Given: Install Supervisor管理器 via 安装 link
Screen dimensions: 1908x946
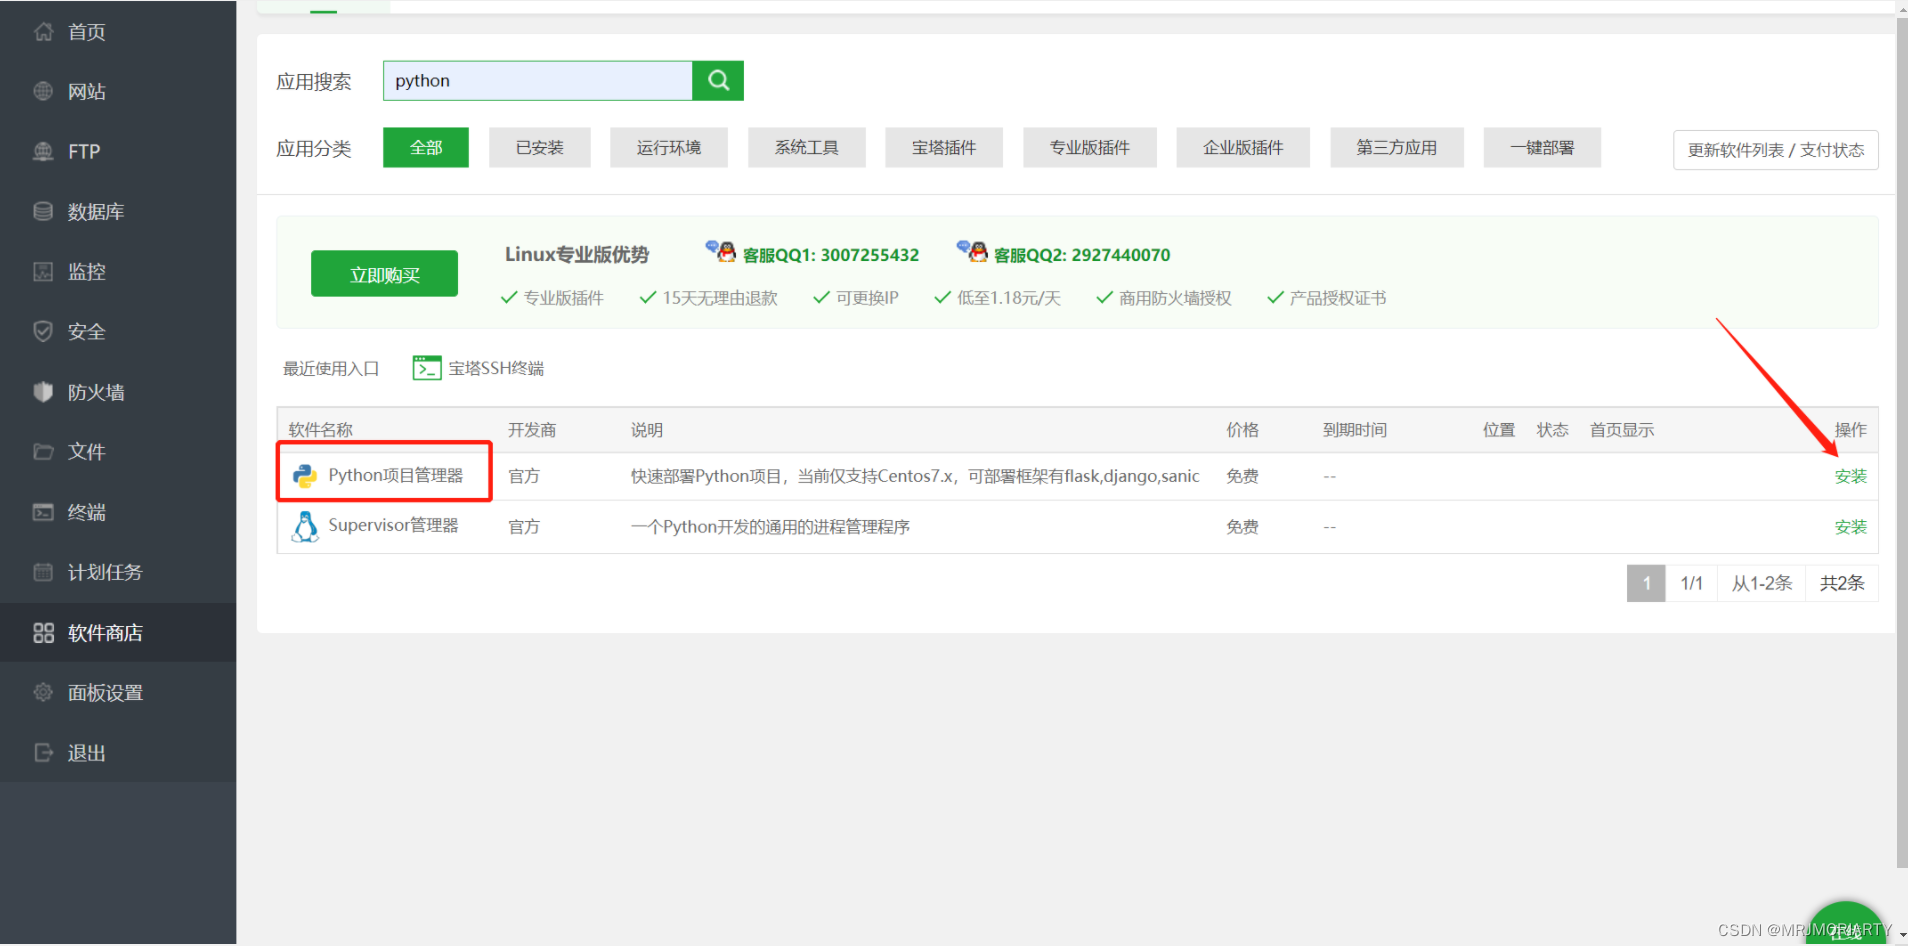Looking at the screenshot, I should pos(1851,526).
